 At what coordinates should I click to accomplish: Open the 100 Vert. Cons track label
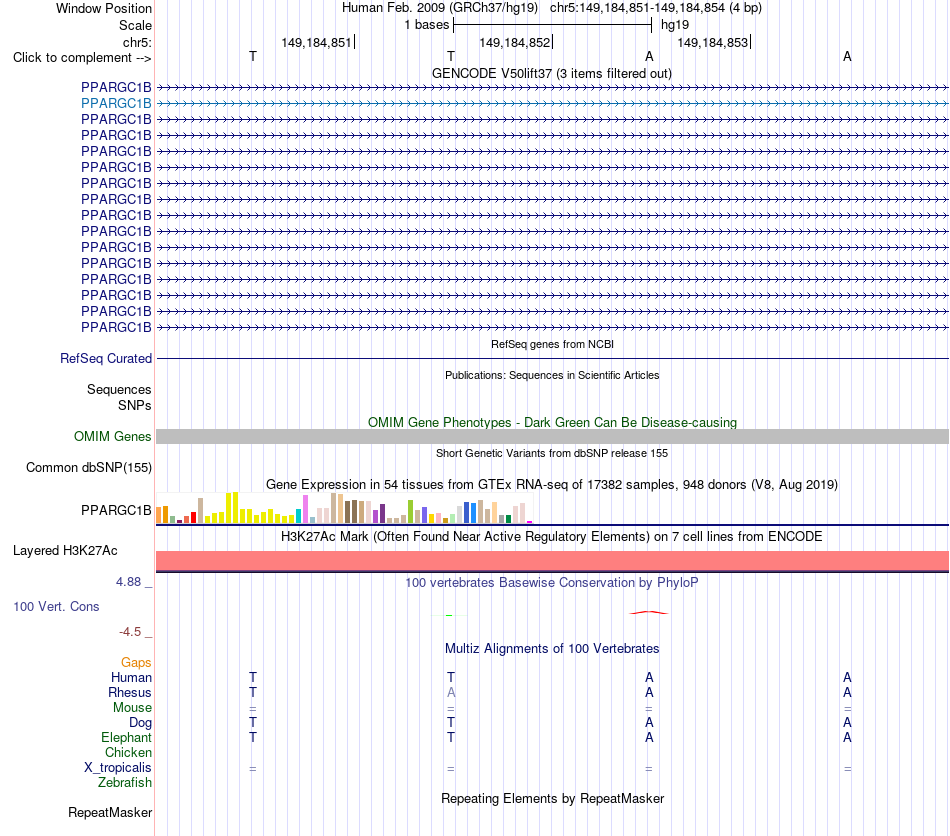coord(56,606)
